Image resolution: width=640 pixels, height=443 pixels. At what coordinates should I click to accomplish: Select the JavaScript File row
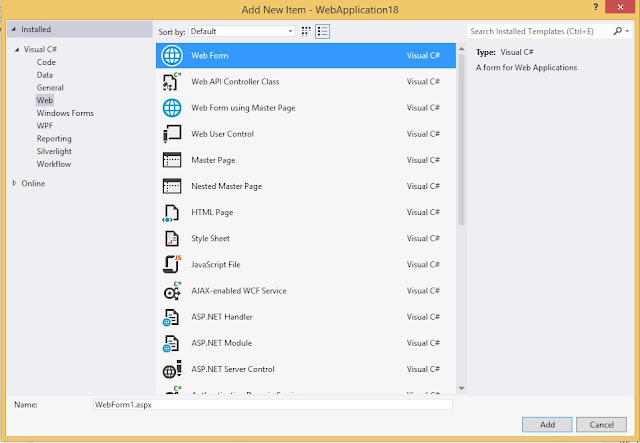point(306,265)
